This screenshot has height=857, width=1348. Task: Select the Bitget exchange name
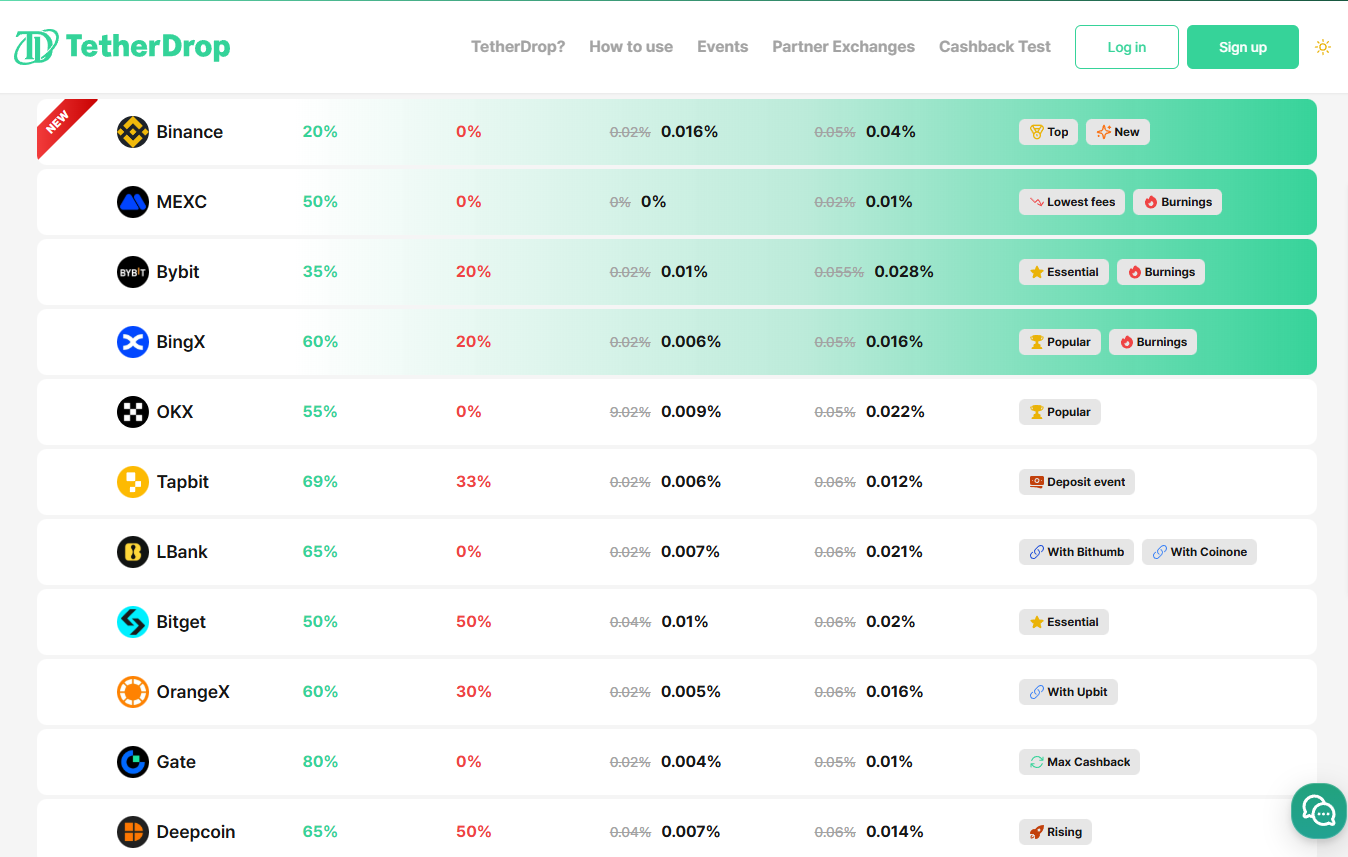coord(181,622)
